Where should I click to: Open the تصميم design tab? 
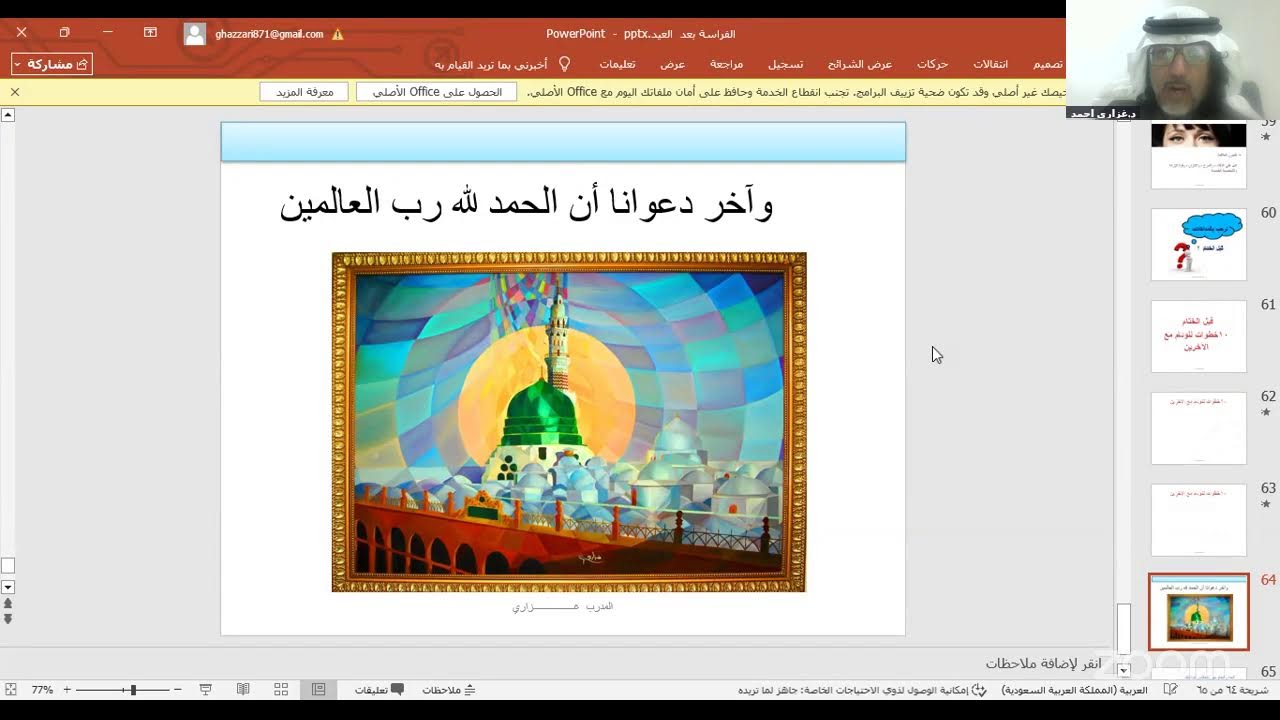[x=1048, y=64]
